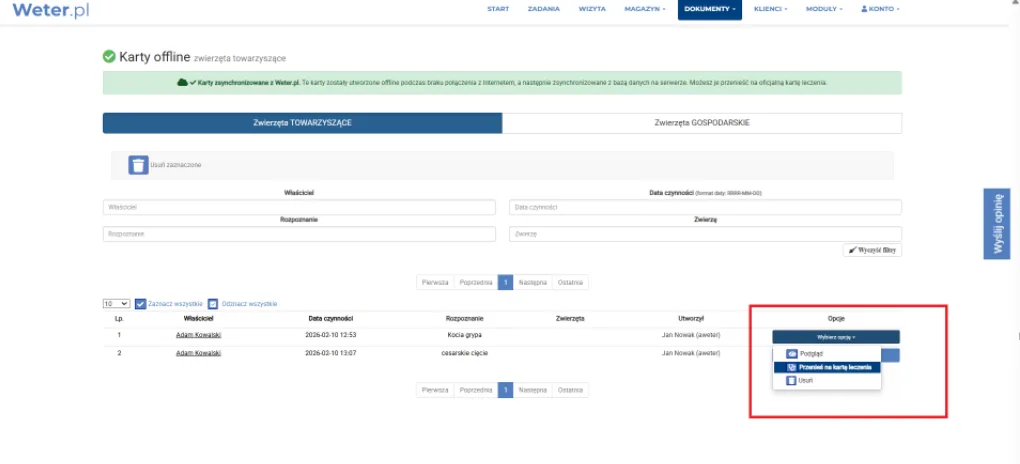Focus the Właściciel filter input
Viewport: 1020px width, 464px height.
pos(299,207)
